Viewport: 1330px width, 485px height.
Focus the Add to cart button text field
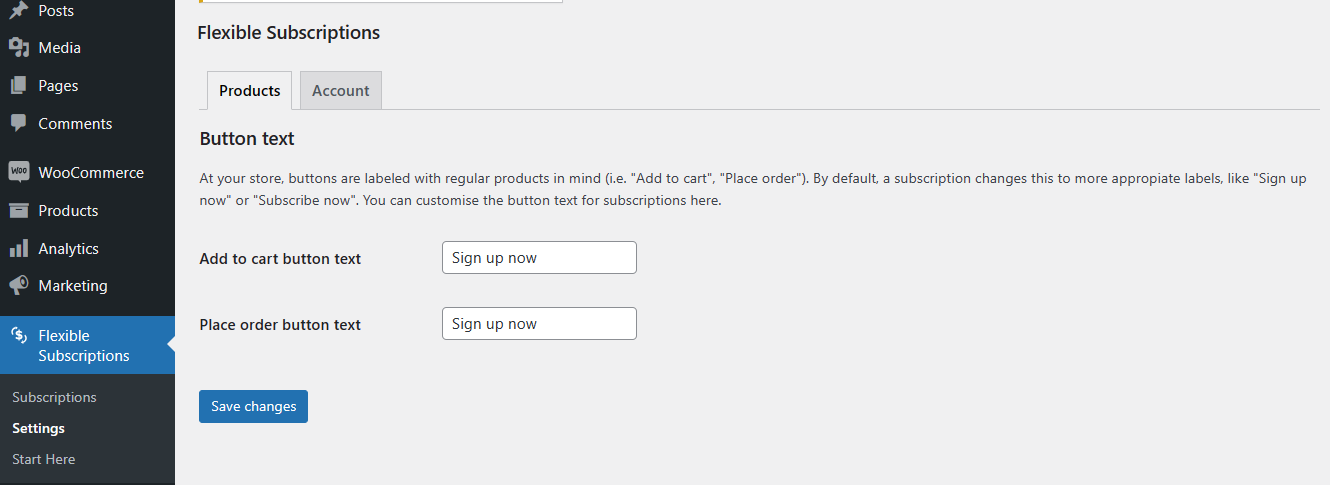[539, 258]
